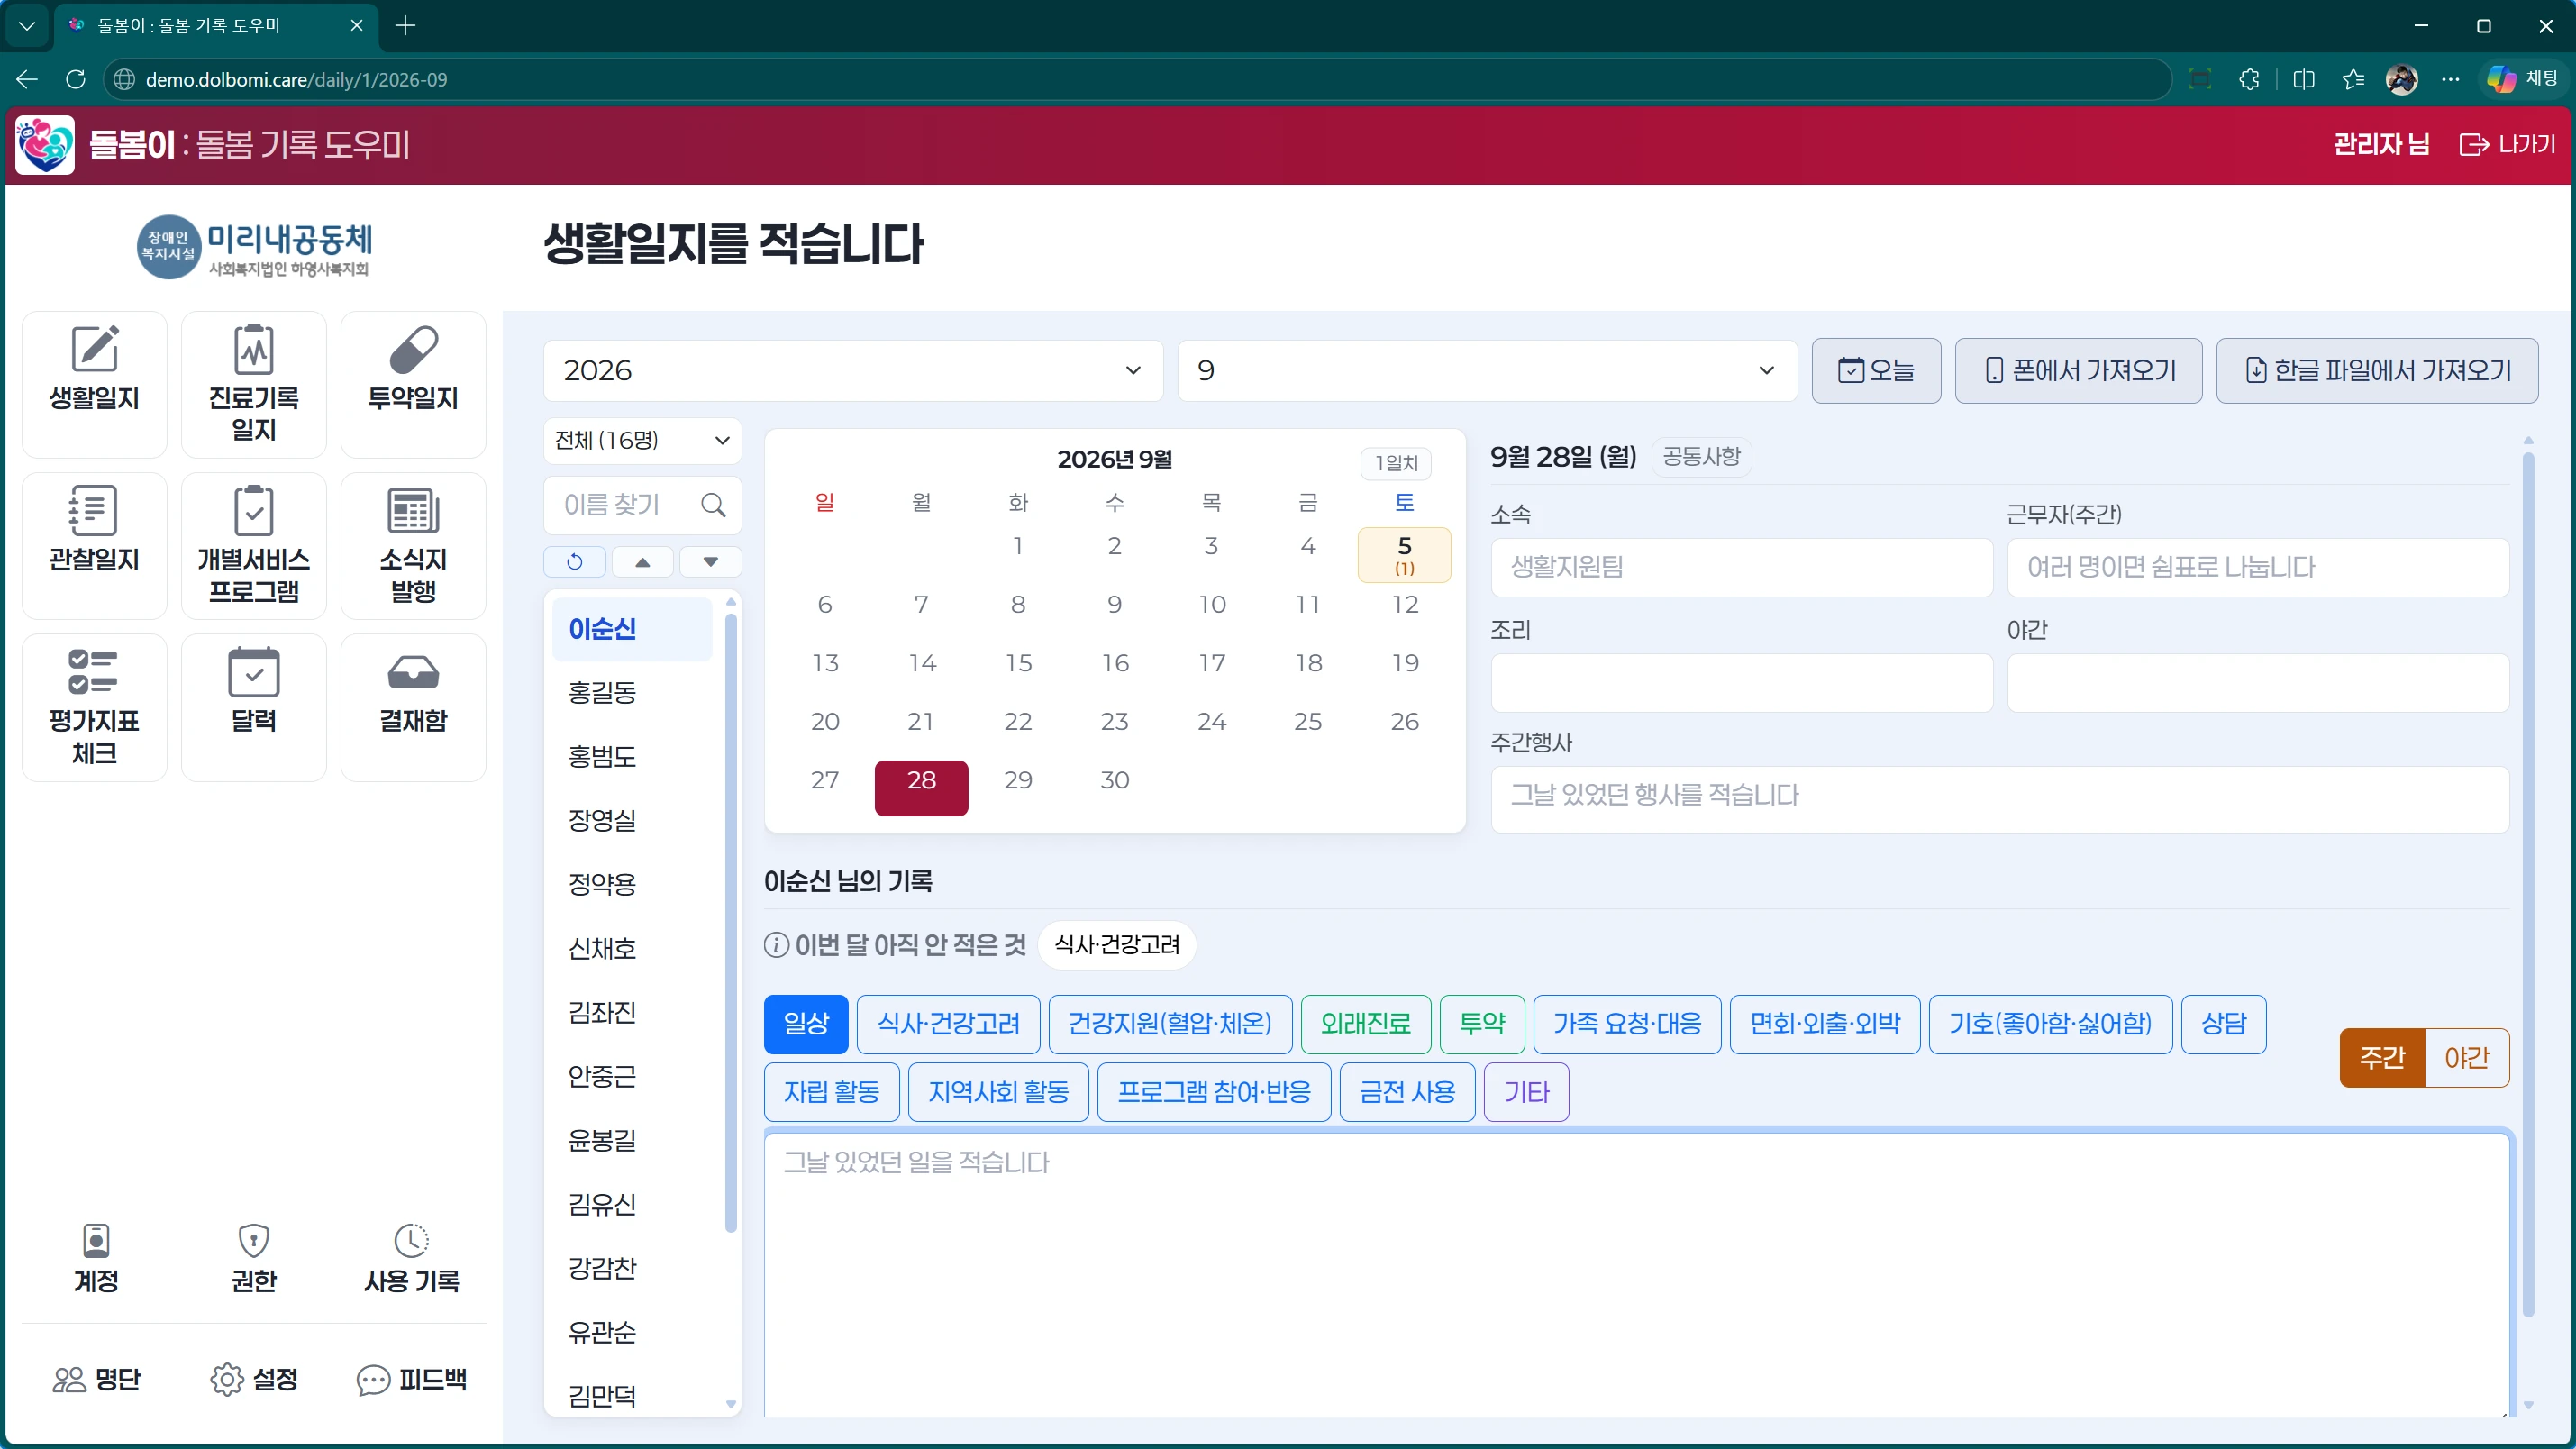Open the 평가지표 체크 icon
Viewport: 2576px width, 1449px height.
[x=94, y=707]
